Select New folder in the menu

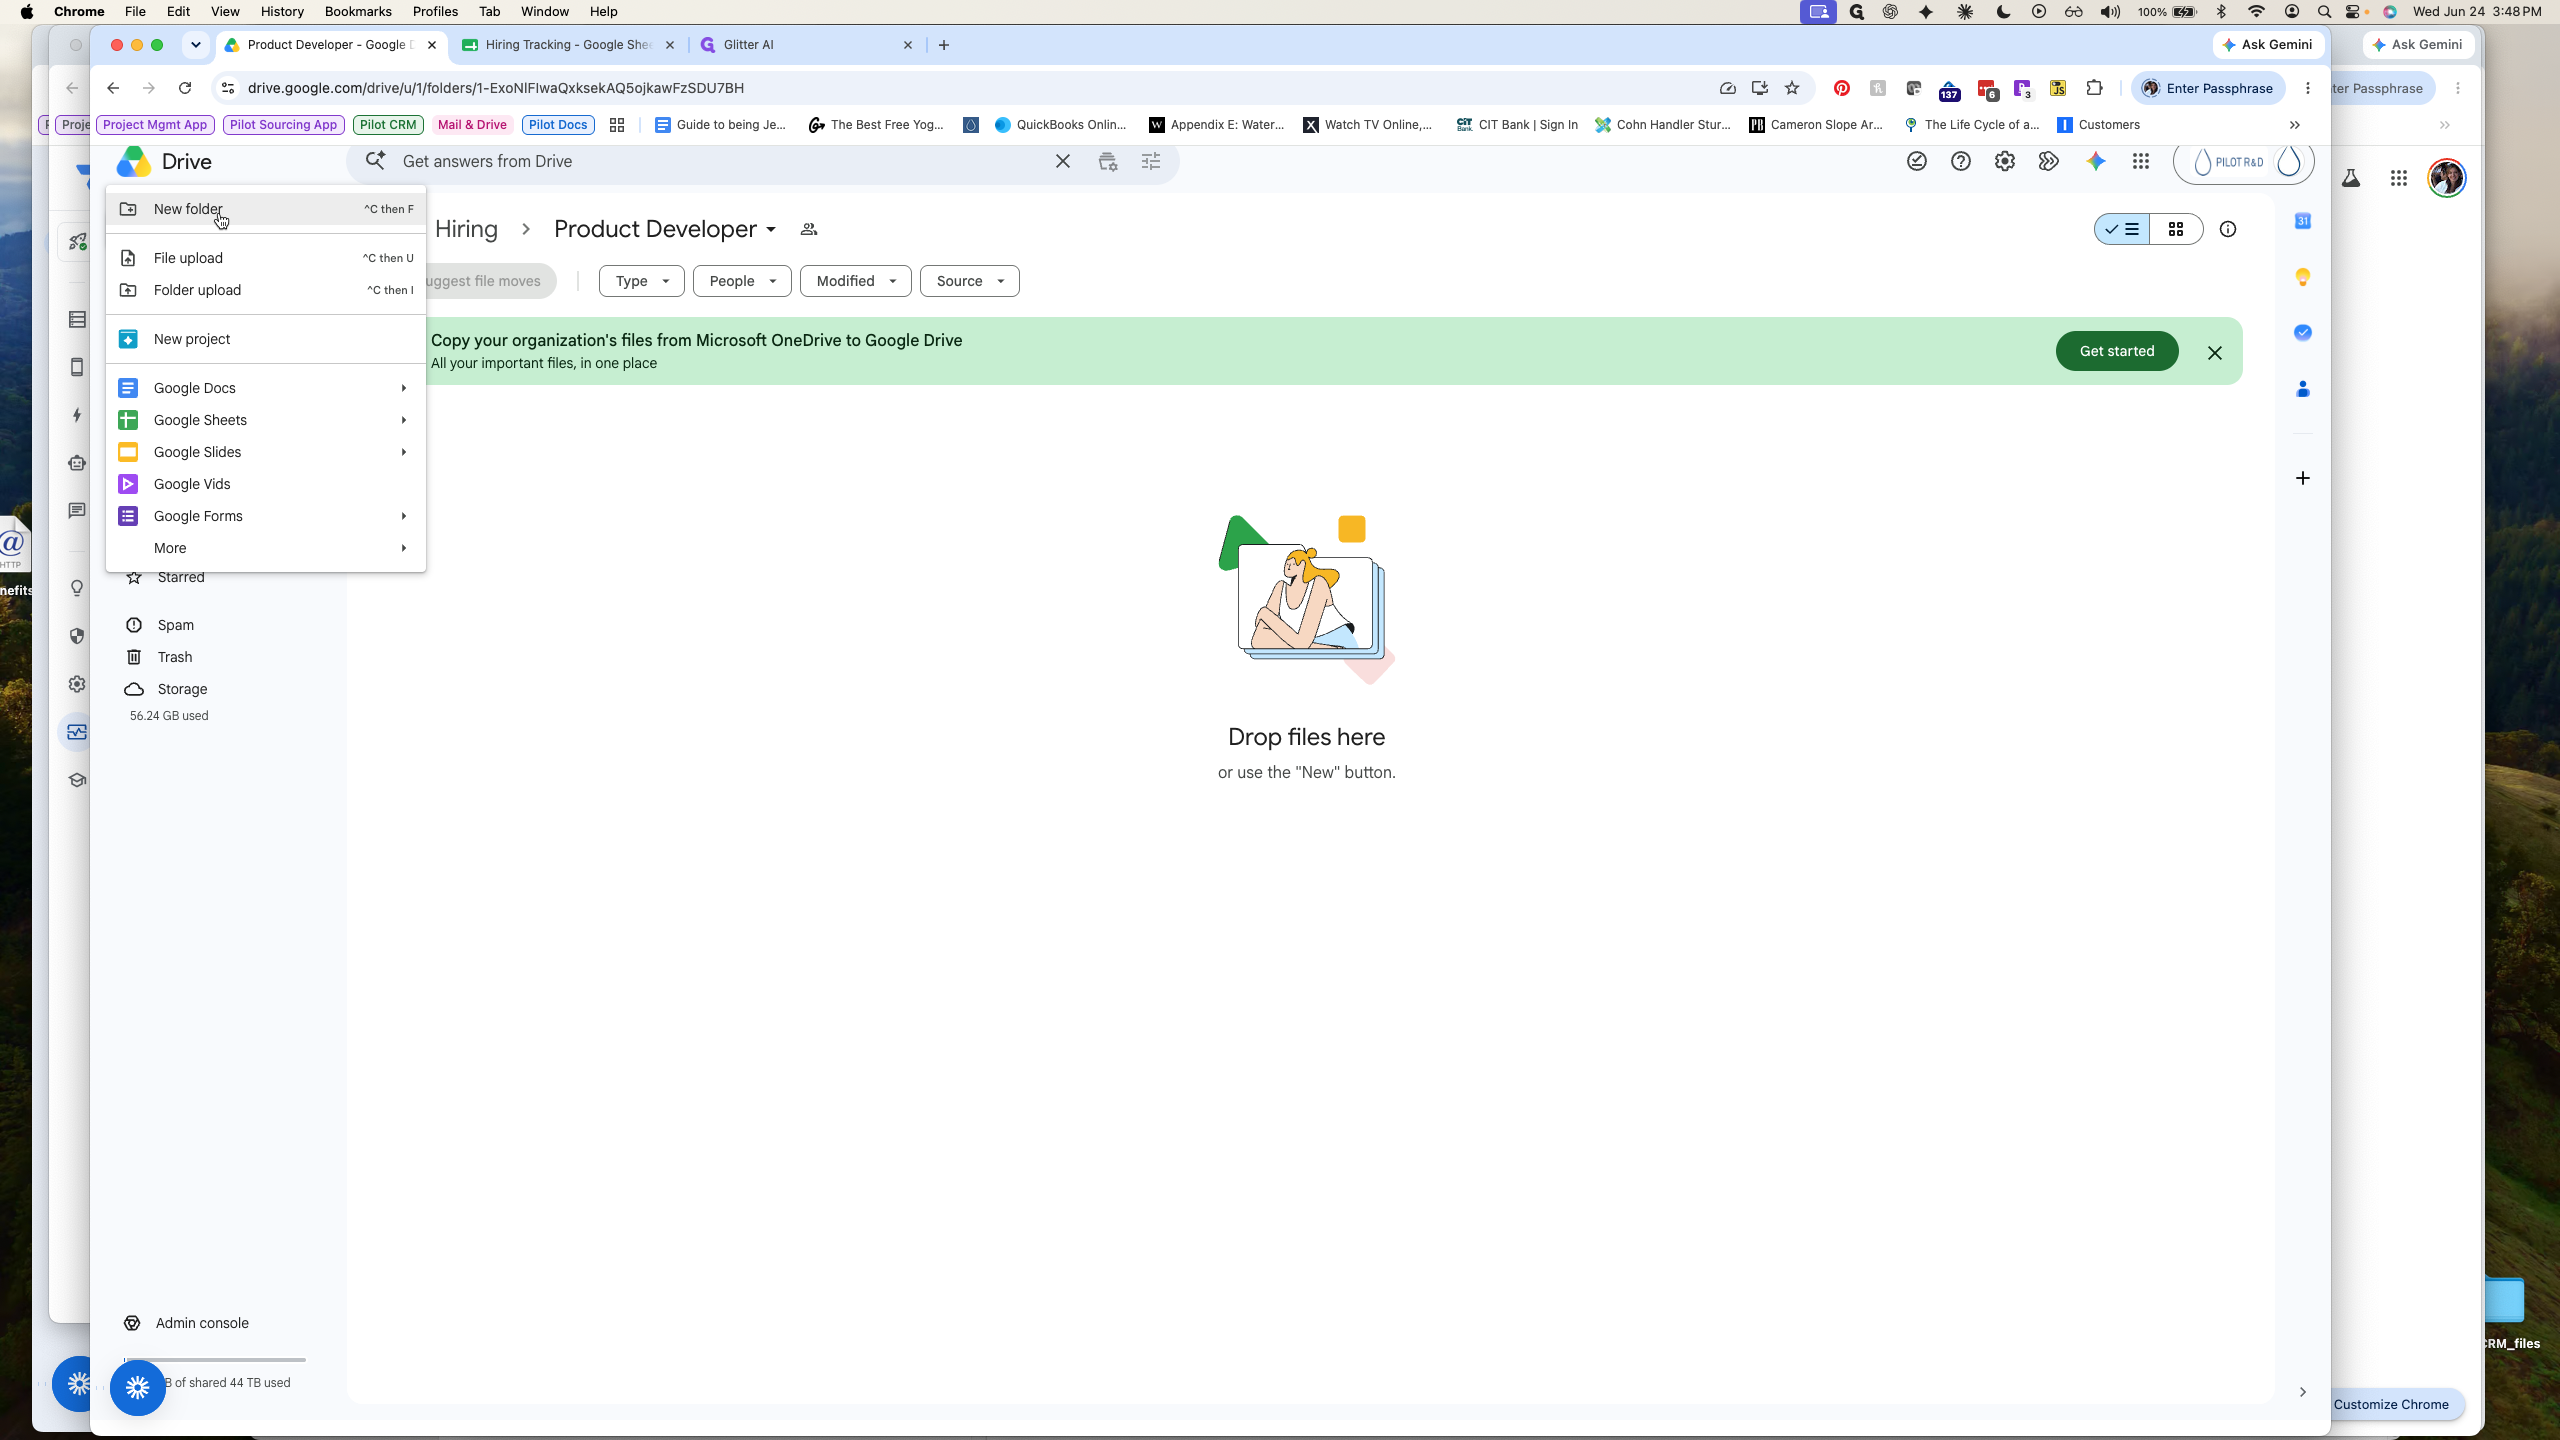tap(266, 209)
